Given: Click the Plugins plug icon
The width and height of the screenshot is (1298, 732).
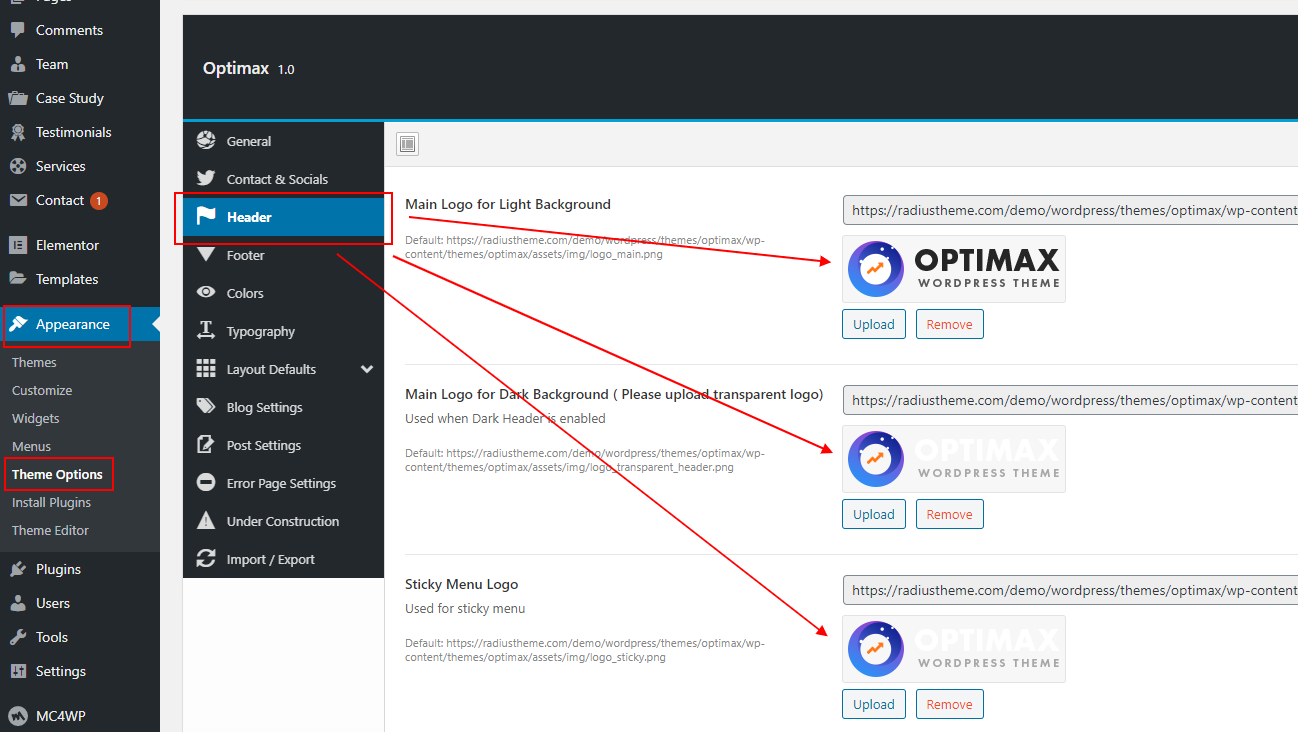Looking at the screenshot, I should 18,569.
